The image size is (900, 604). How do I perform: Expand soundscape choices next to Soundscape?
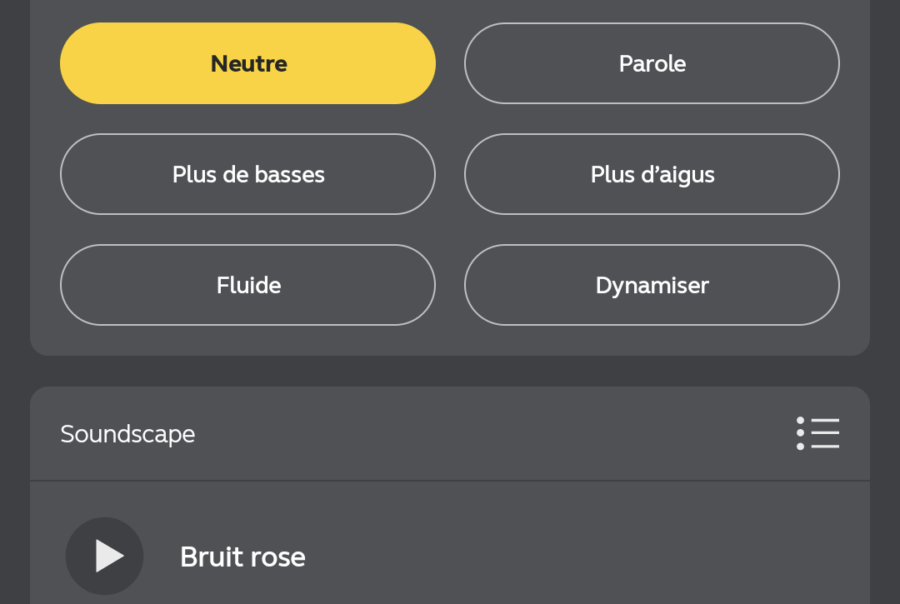(818, 433)
